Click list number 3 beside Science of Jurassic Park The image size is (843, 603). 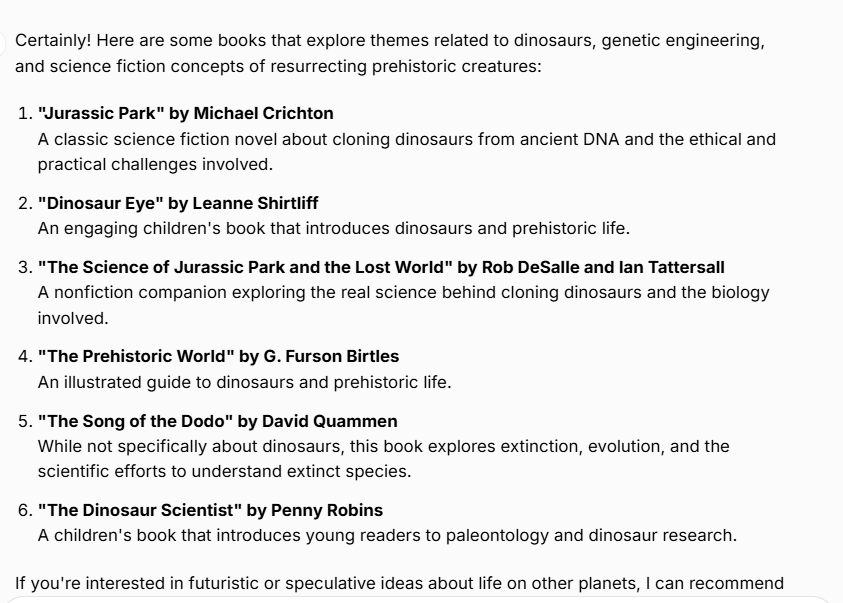click(24, 267)
